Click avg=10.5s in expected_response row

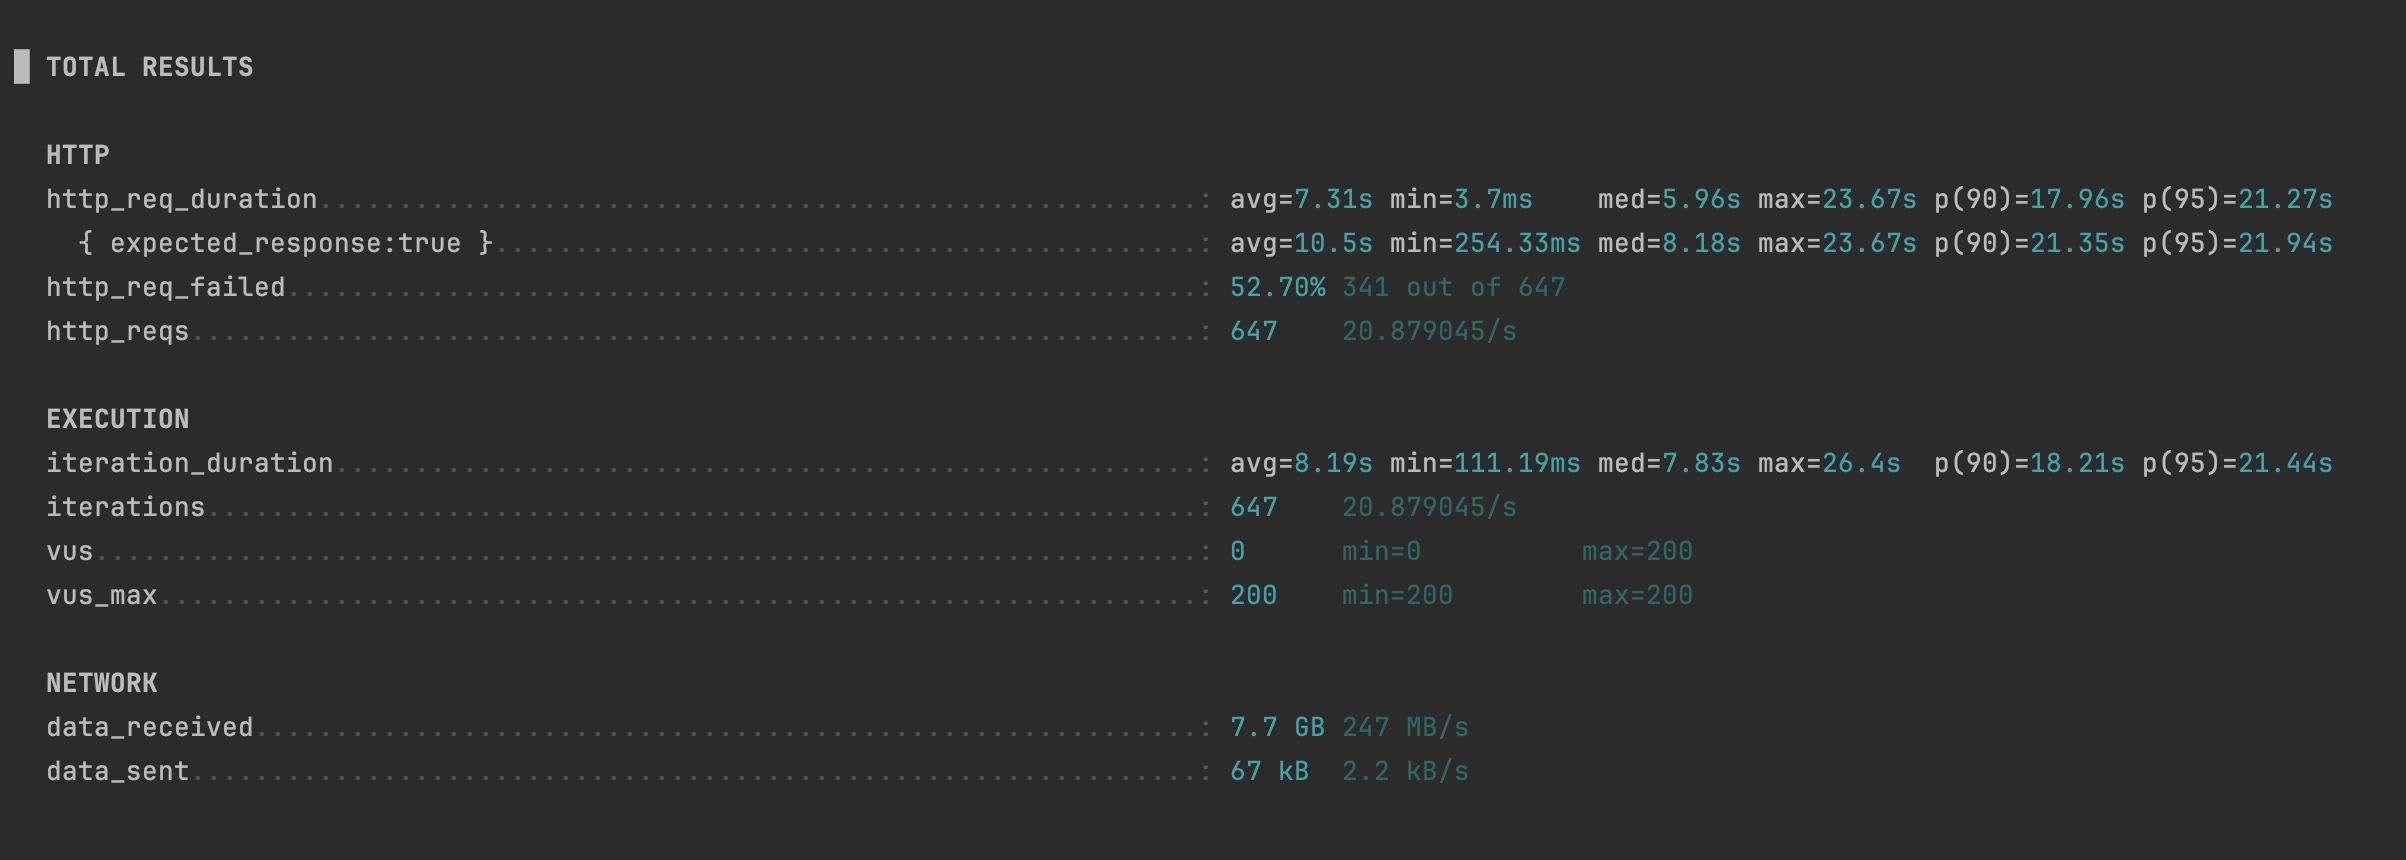1301,243
